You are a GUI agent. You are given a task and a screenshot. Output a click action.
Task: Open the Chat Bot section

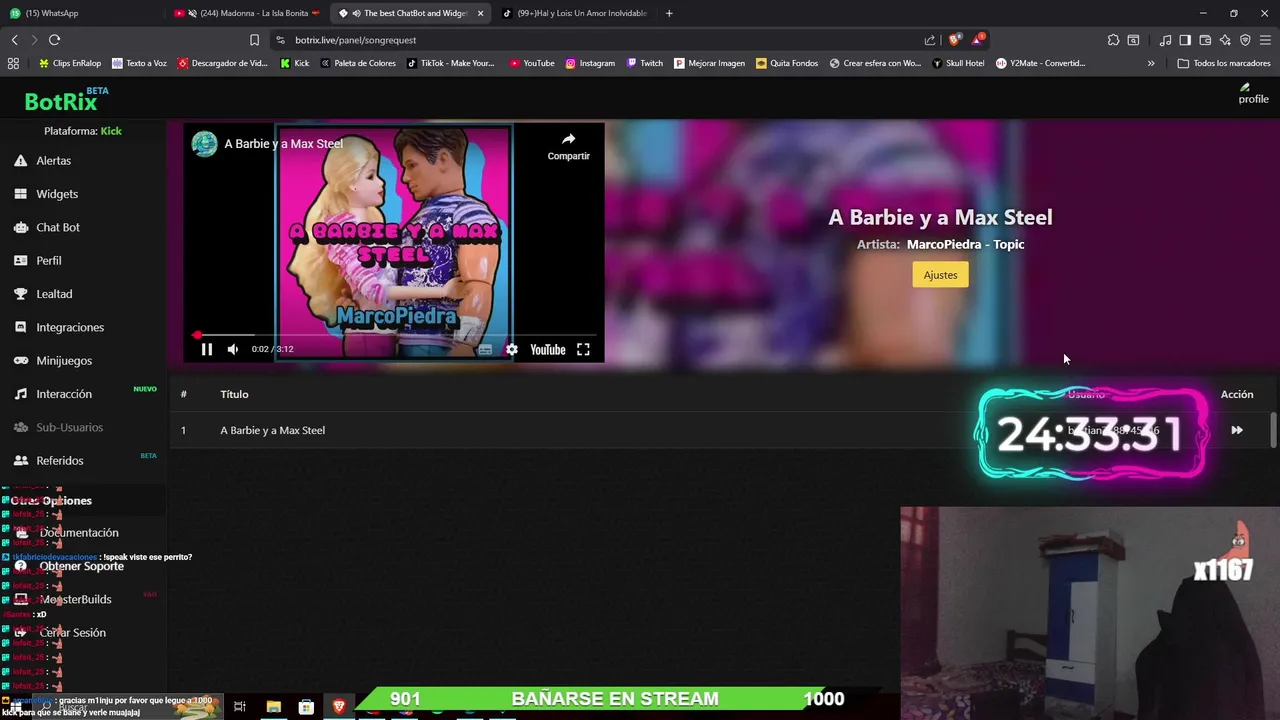[58, 227]
